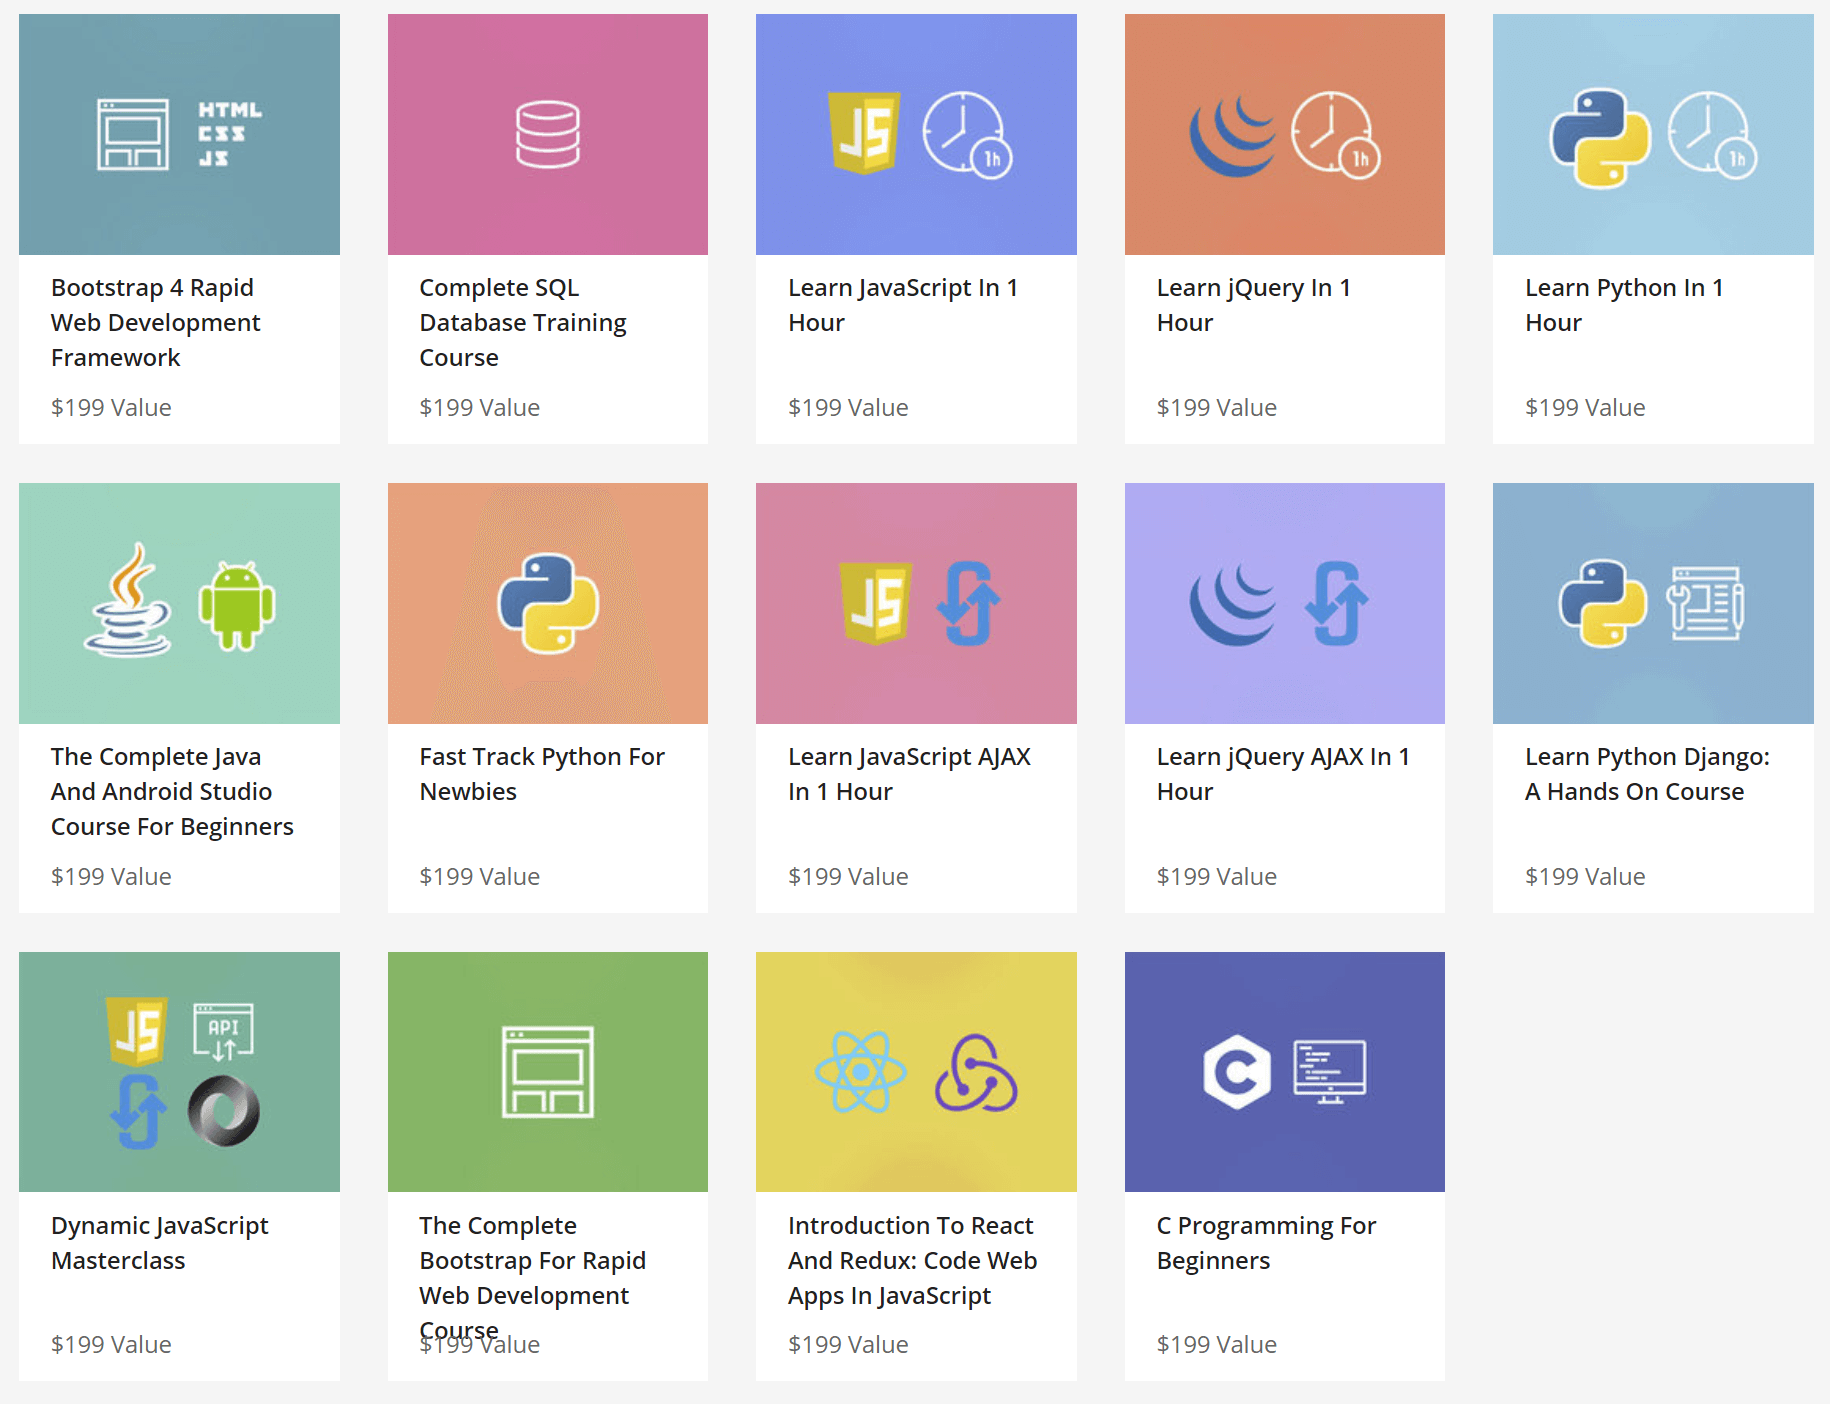Click the clock icon on Learn jQuery card
The width and height of the screenshot is (1830, 1404).
[1333, 134]
